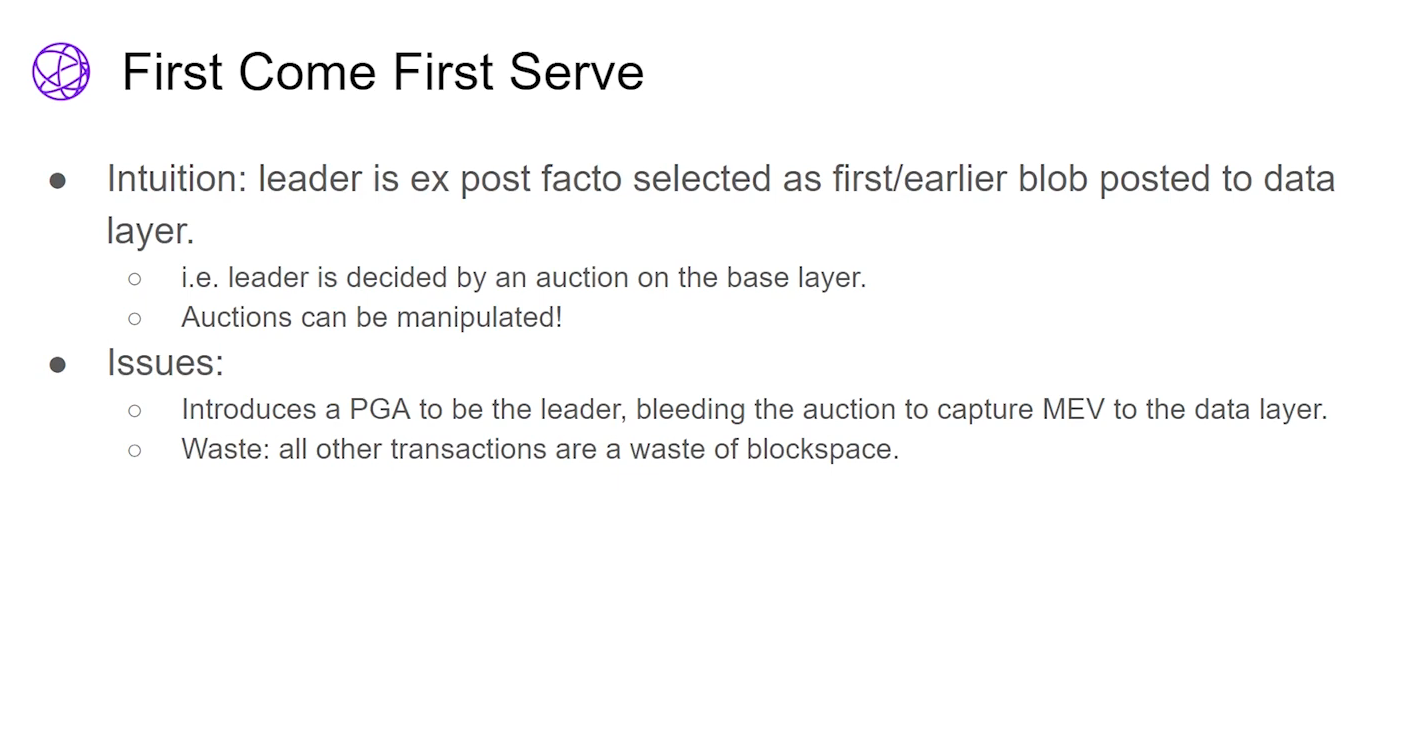1427x756 pixels.
Task: Click the word "blockspace" in last line
Action: coord(820,449)
